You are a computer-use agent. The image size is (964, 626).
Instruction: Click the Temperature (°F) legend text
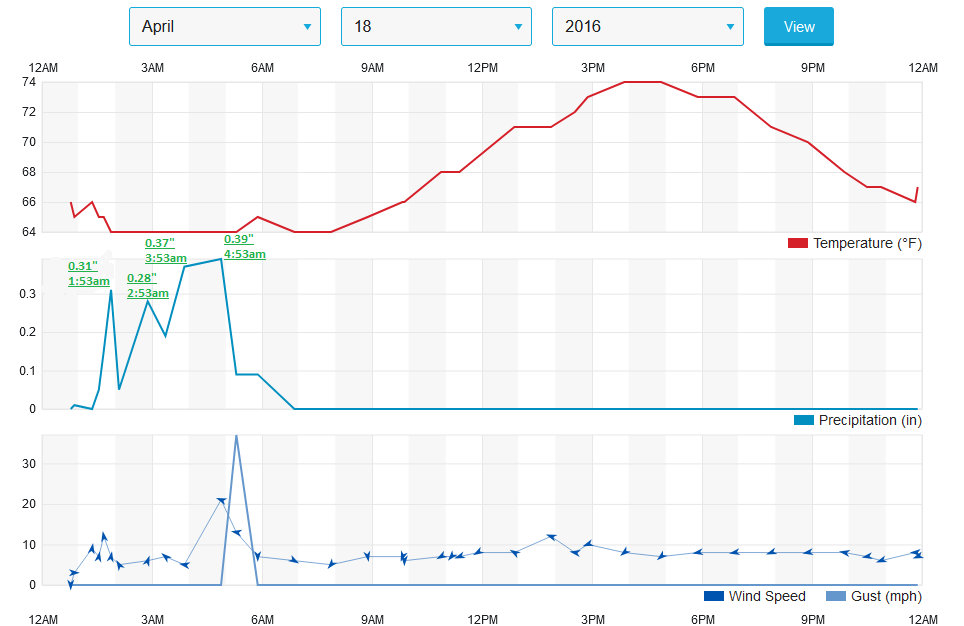pos(866,243)
